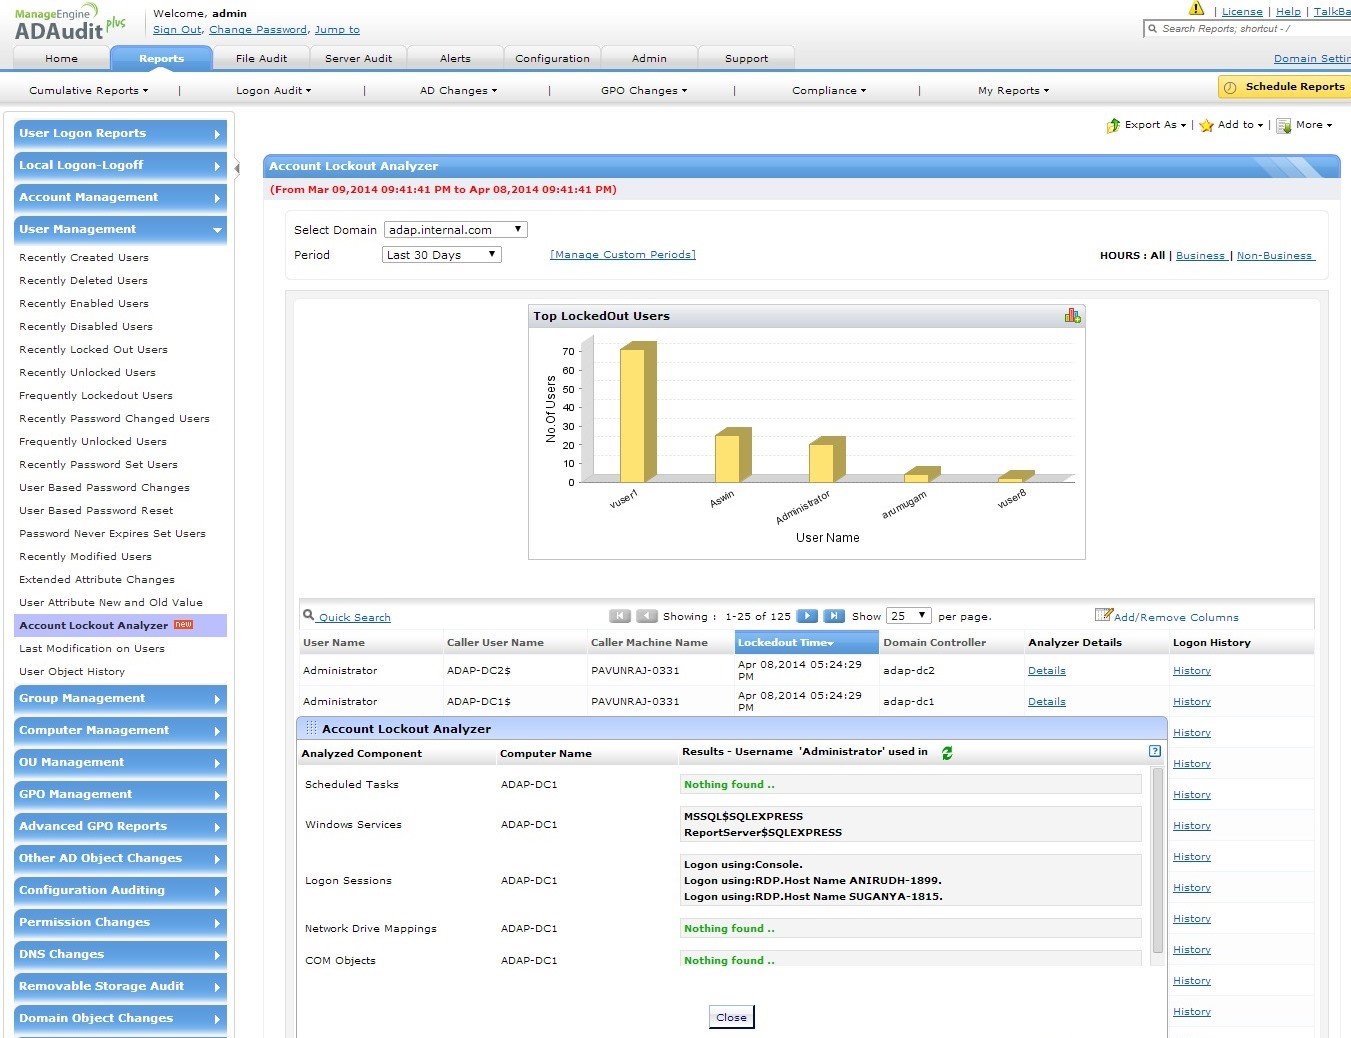Expand Group Management sidebar section
The width and height of the screenshot is (1351, 1038).
pyautogui.click(x=120, y=699)
